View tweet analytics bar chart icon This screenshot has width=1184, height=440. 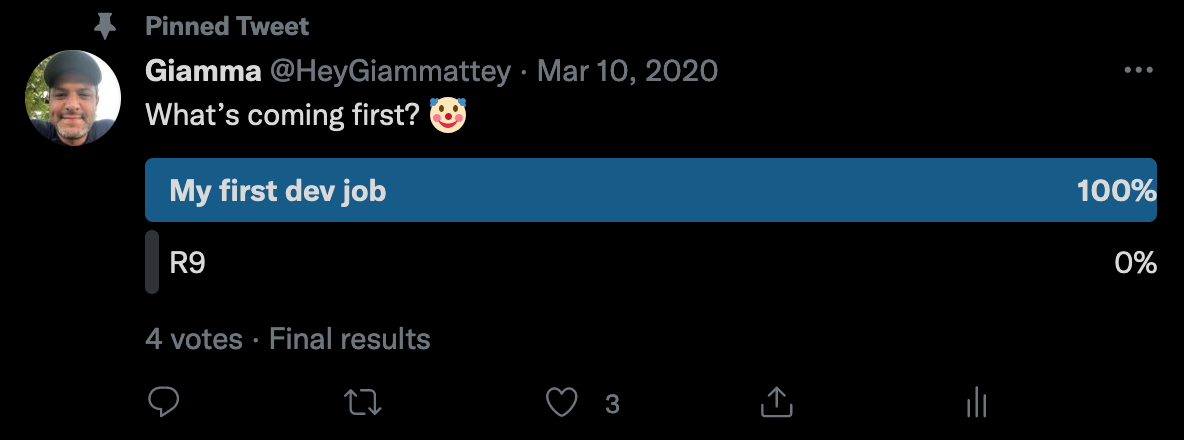(976, 402)
